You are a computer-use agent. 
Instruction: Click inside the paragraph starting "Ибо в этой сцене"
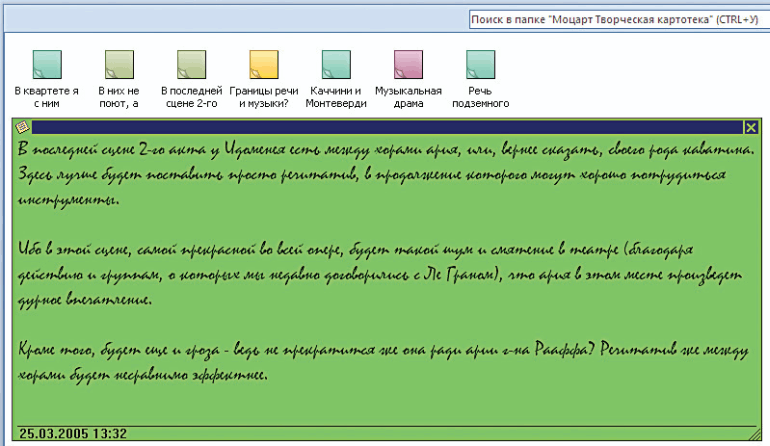[380, 275]
